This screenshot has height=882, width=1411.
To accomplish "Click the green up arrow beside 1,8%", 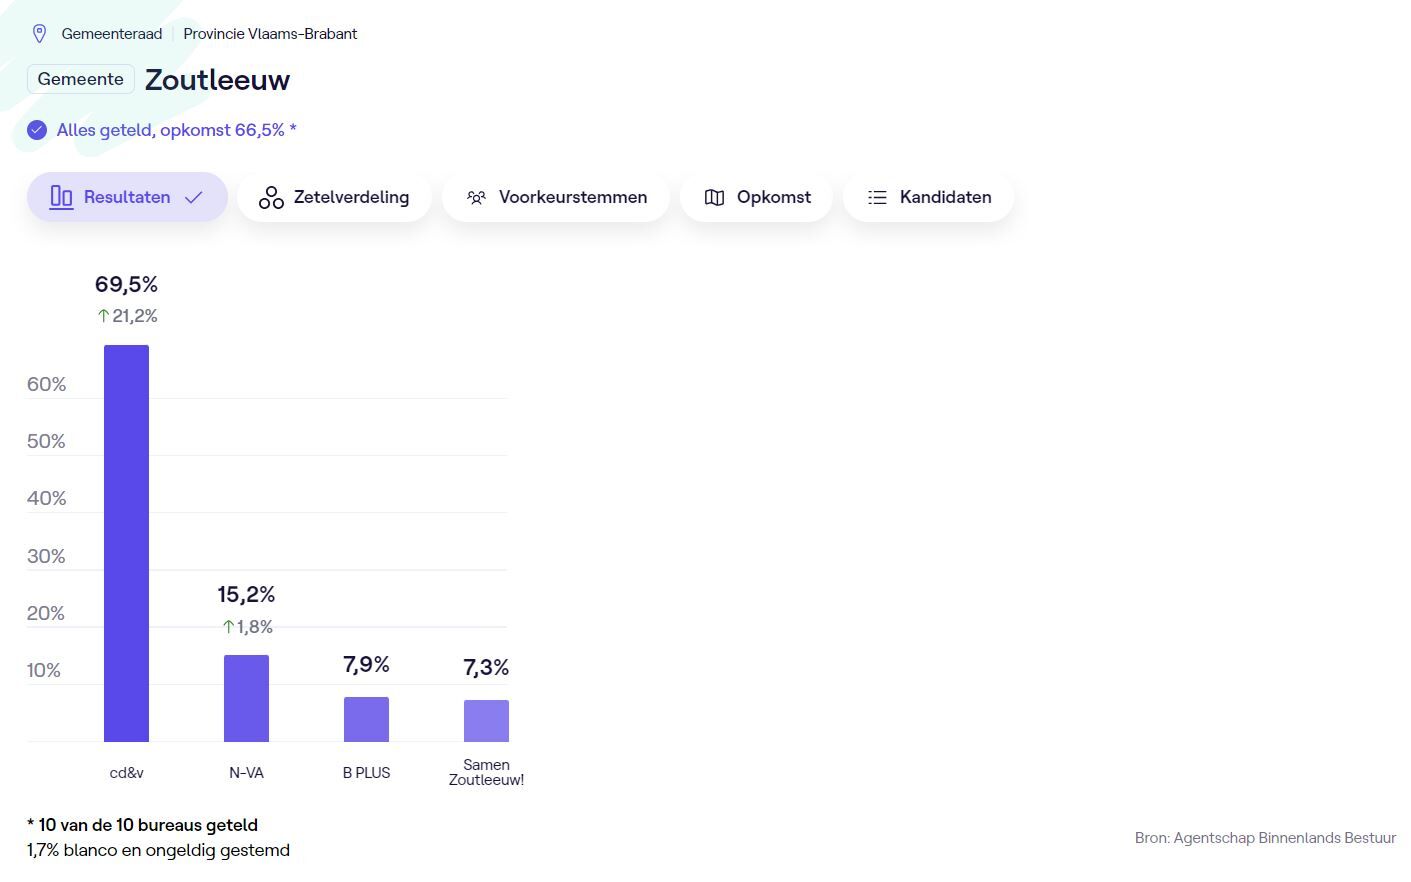I will pyautogui.click(x=228, y=627).
